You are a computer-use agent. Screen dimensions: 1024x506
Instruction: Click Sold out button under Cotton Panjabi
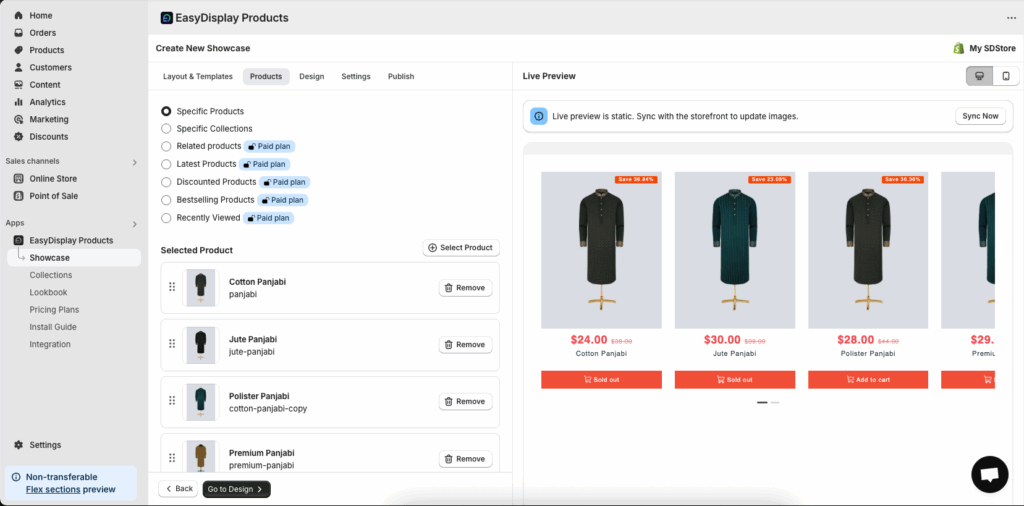pyautogui.click(x=601, y=379)
